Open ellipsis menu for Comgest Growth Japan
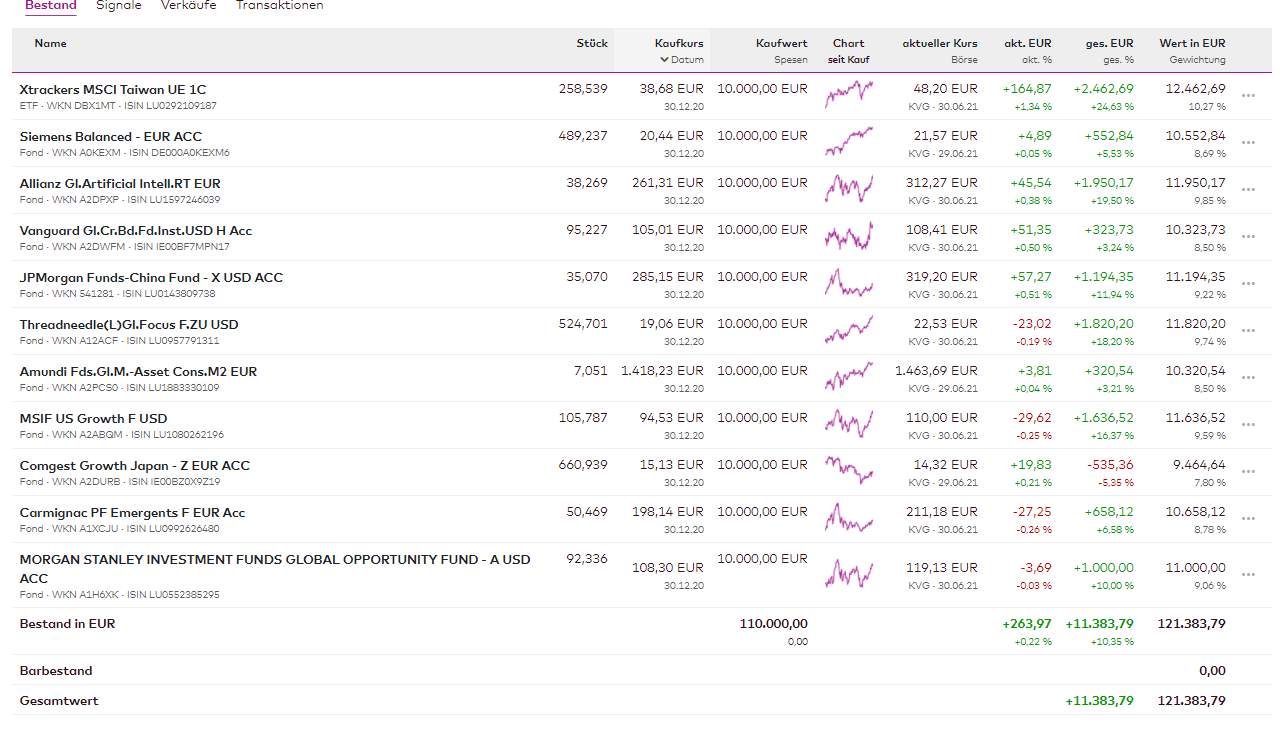Viewport: 1281px width, 730px height. click(1248, 472)
